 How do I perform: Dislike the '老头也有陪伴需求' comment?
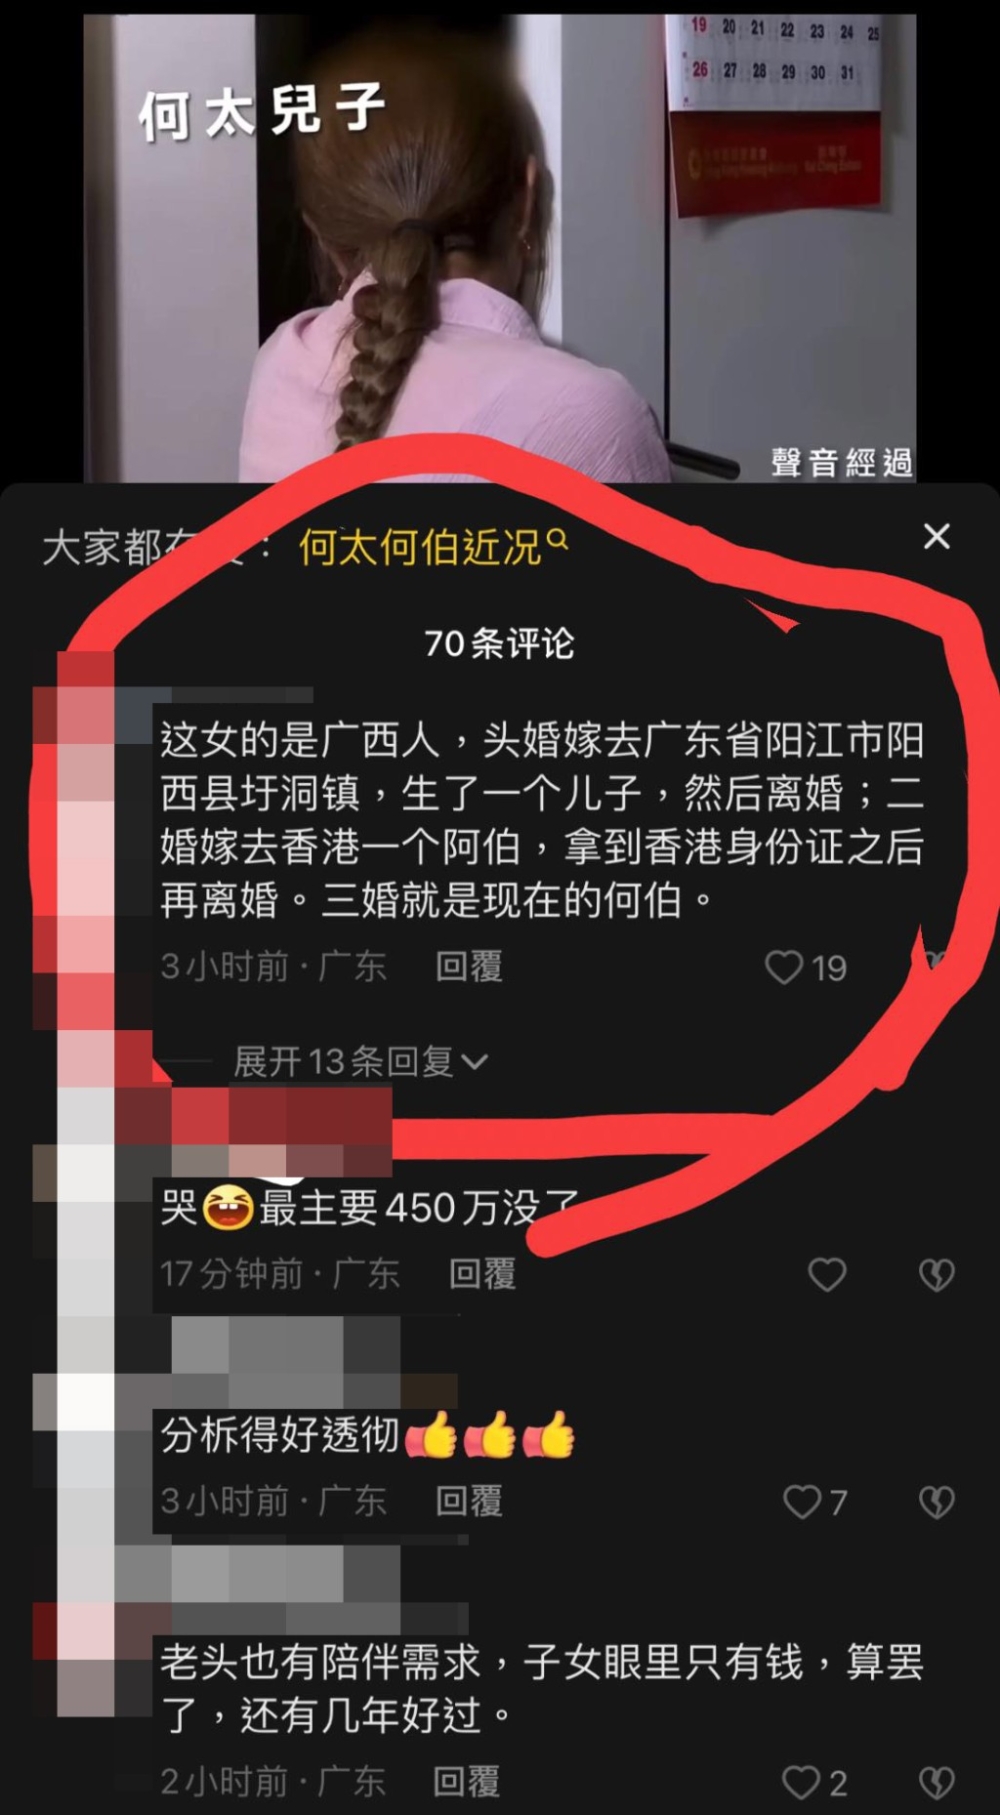click(936, 1782)
